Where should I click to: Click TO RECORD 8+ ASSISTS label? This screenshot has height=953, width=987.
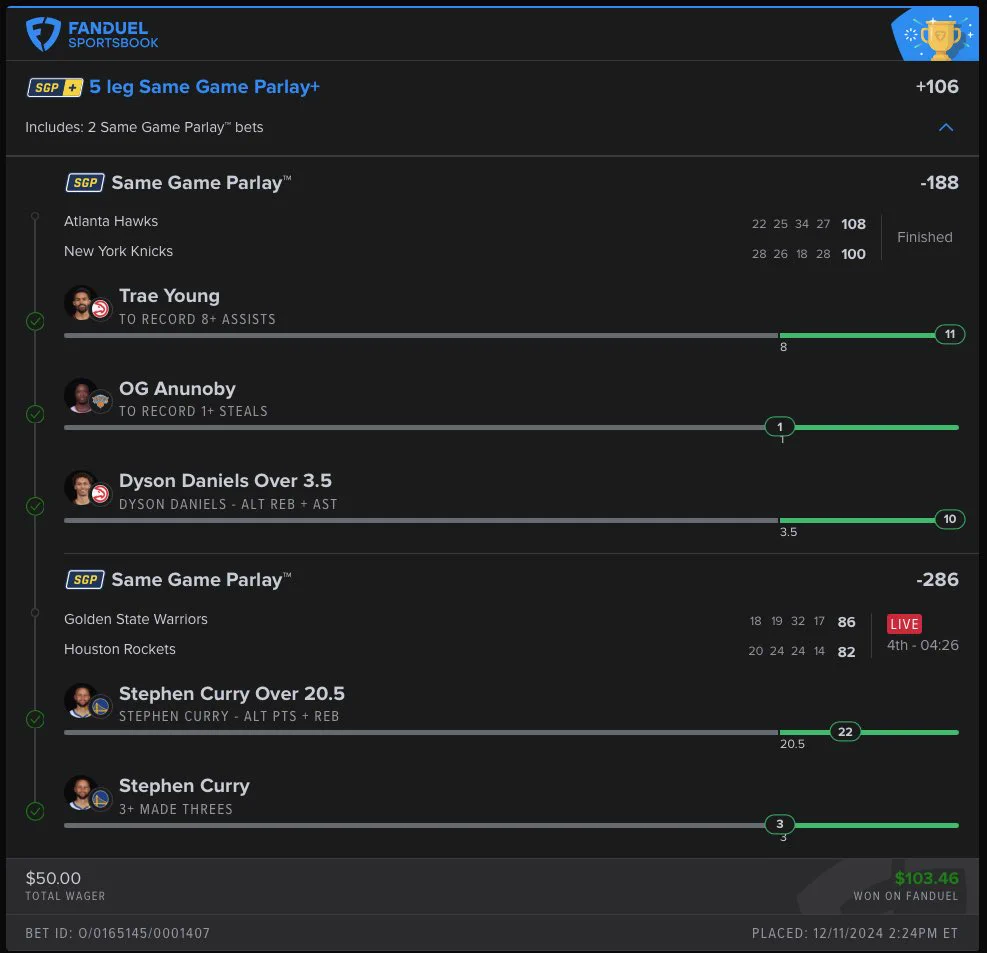coord(197,320)
